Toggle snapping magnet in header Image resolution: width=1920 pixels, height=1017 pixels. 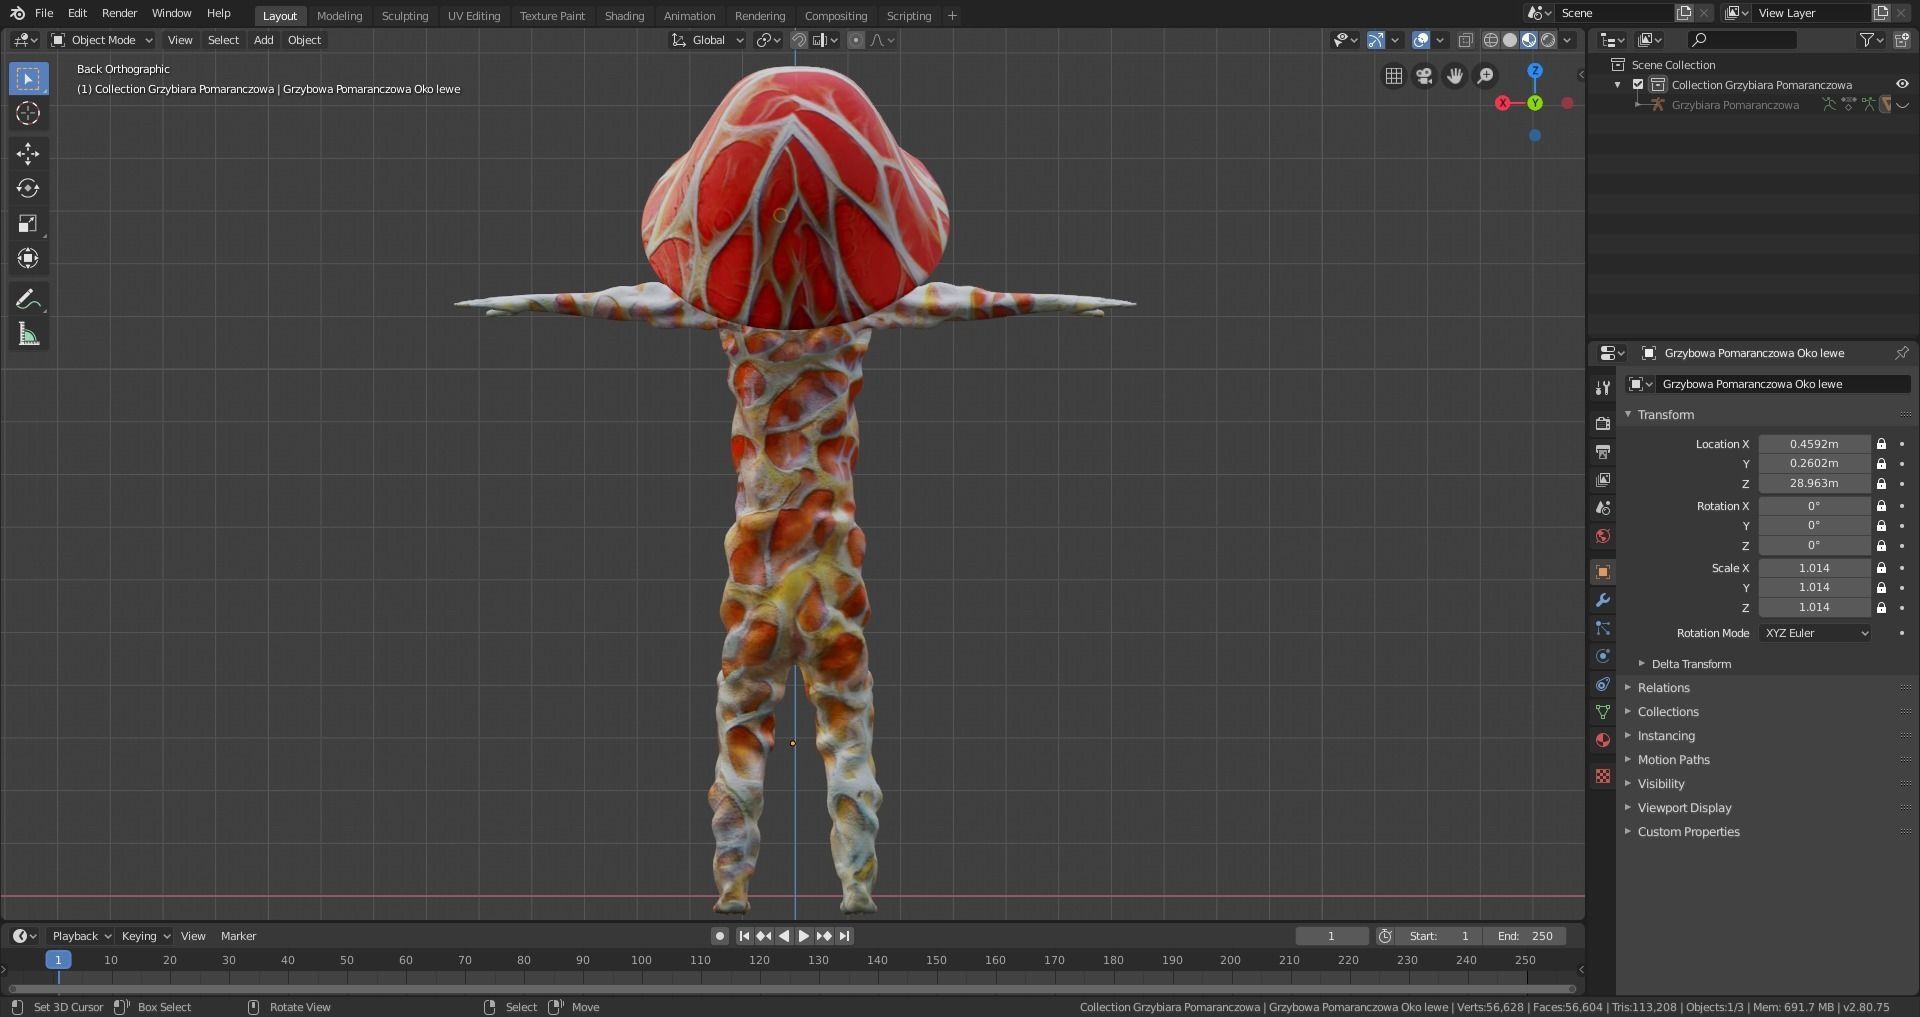point(799,40)
